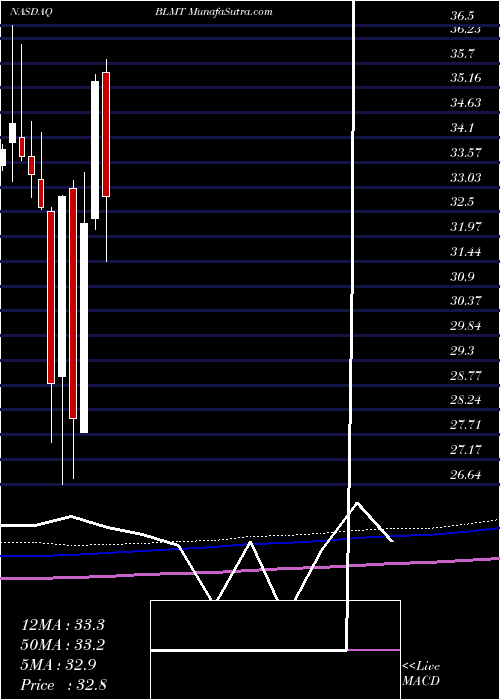Click the 34.1 price axis label
Image resolution: width=500 pixels, height=700 pixels.
pos(462,129)
